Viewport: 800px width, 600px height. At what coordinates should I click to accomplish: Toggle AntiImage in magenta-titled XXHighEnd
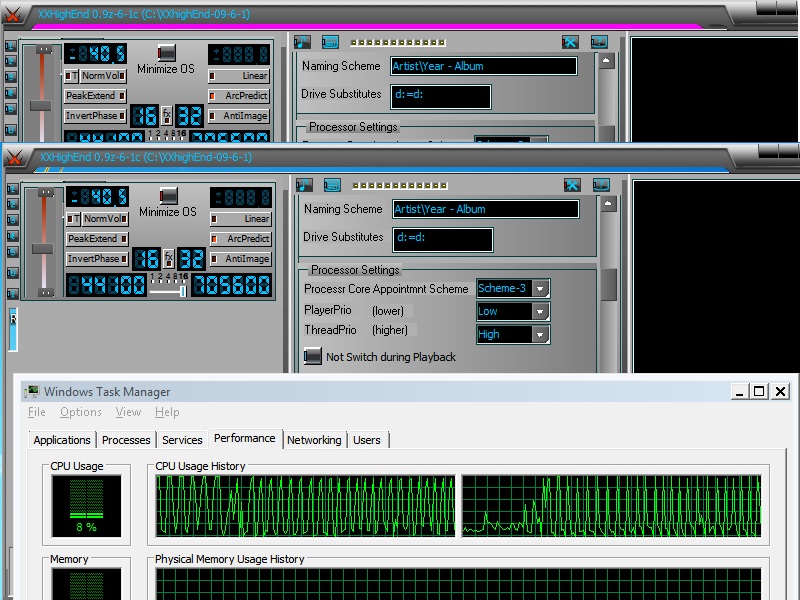tap(239, 116)
